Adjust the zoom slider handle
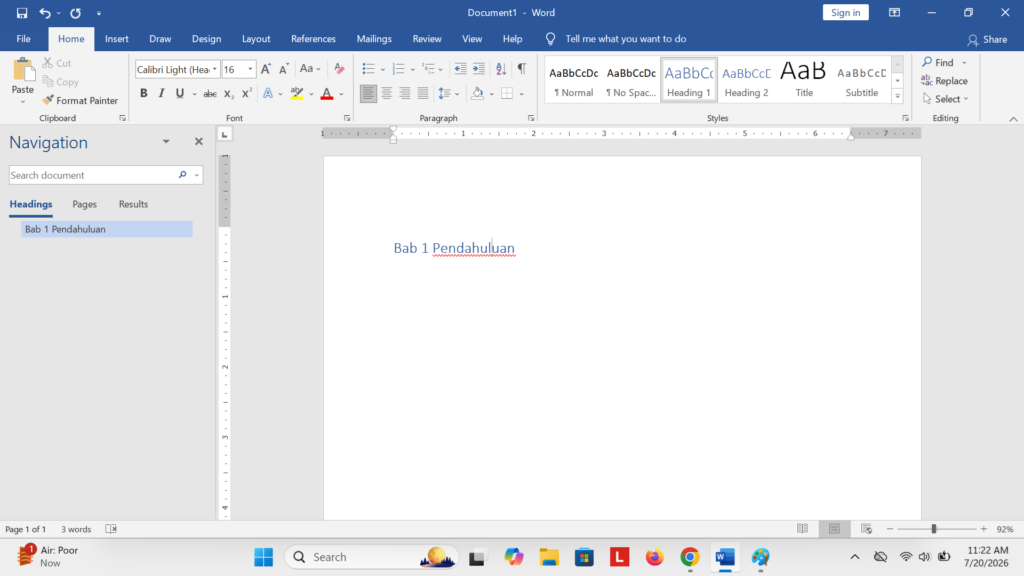 click(x=934, y=529)
